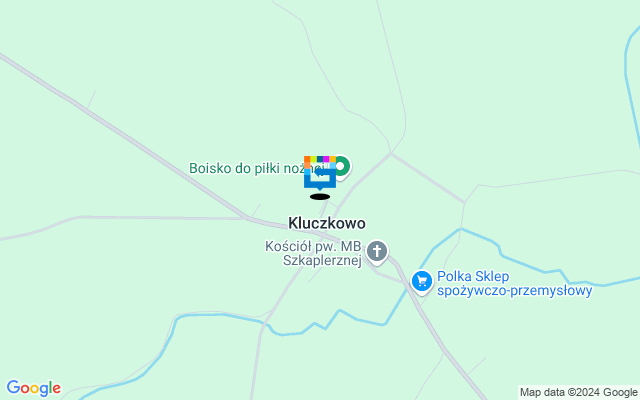Viewport: 640px width, 400px height.
Task: Click the road junction northeast of the green pin
Action: pyautogui.click(x=391, y=153)
